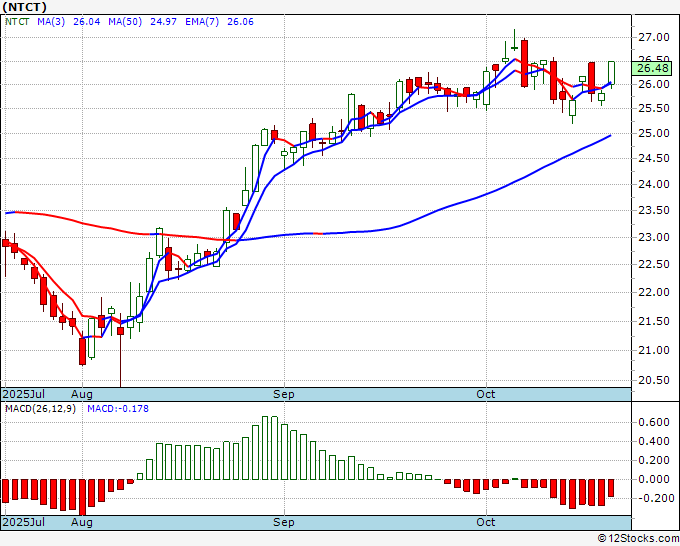This screenshot has height=546, width=680.
Task: Click Aug on the price chart date axis
Action: (x=82, y=394)
